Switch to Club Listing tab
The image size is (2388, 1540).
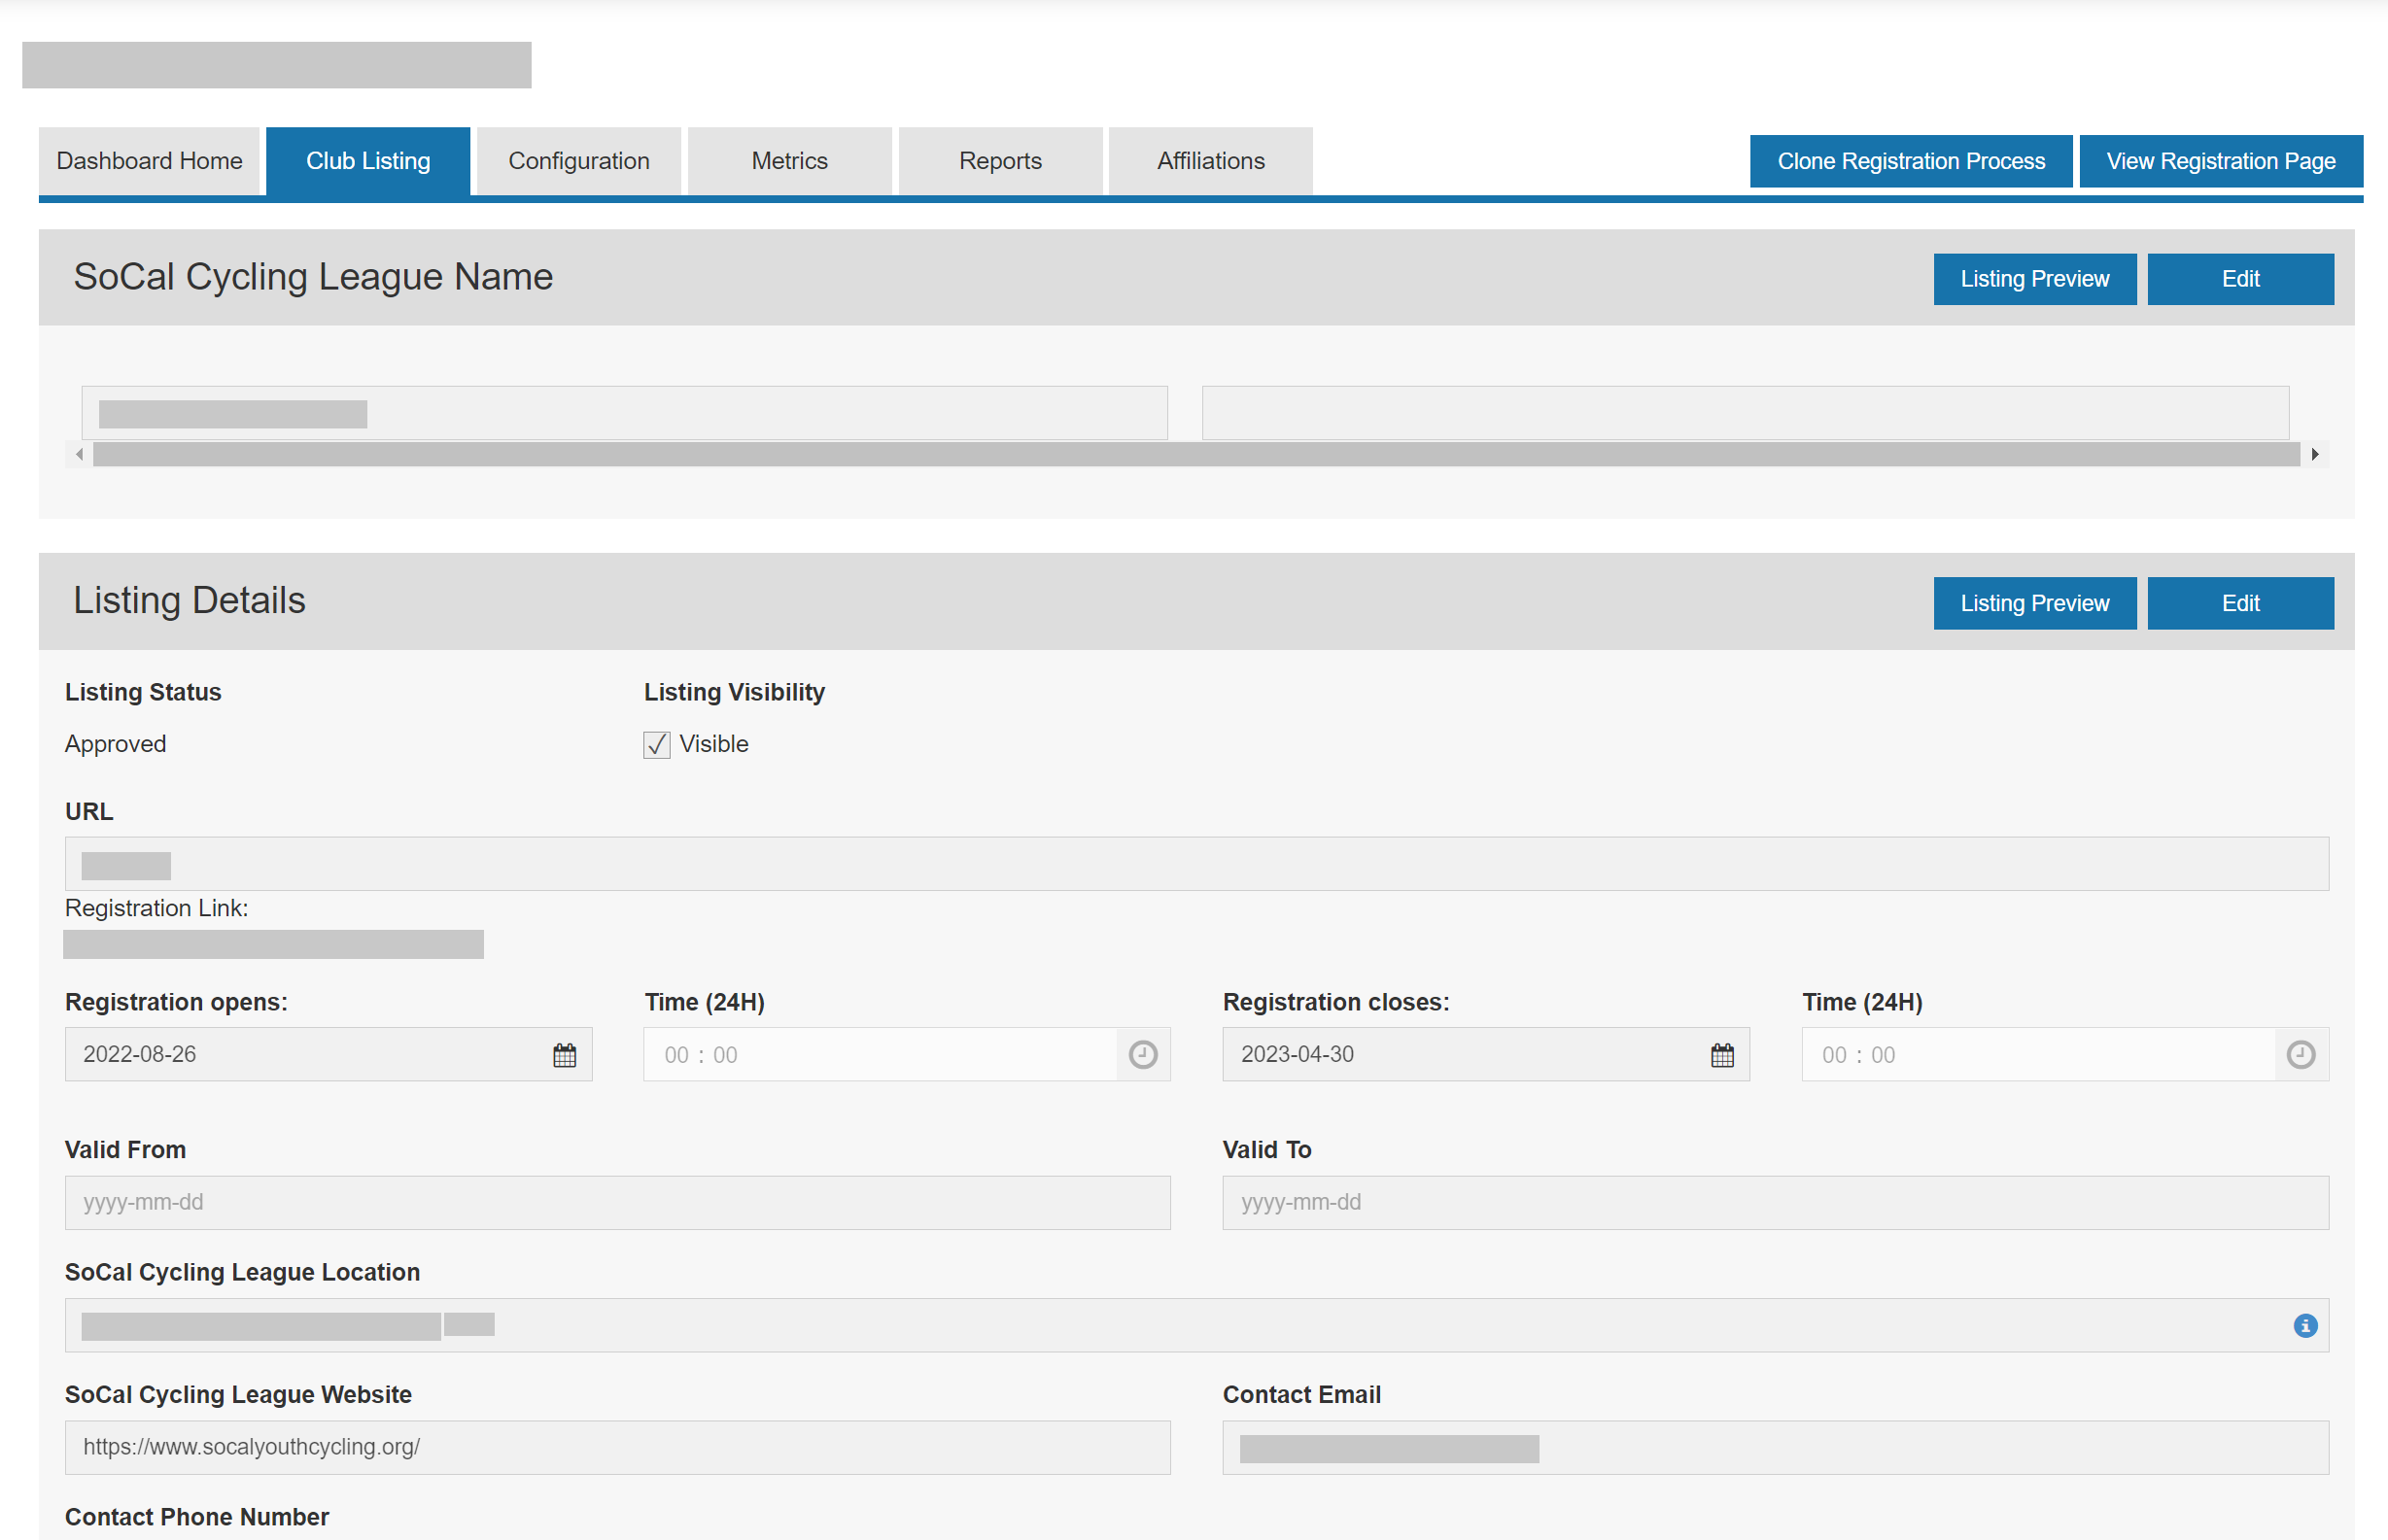point(368,161)
